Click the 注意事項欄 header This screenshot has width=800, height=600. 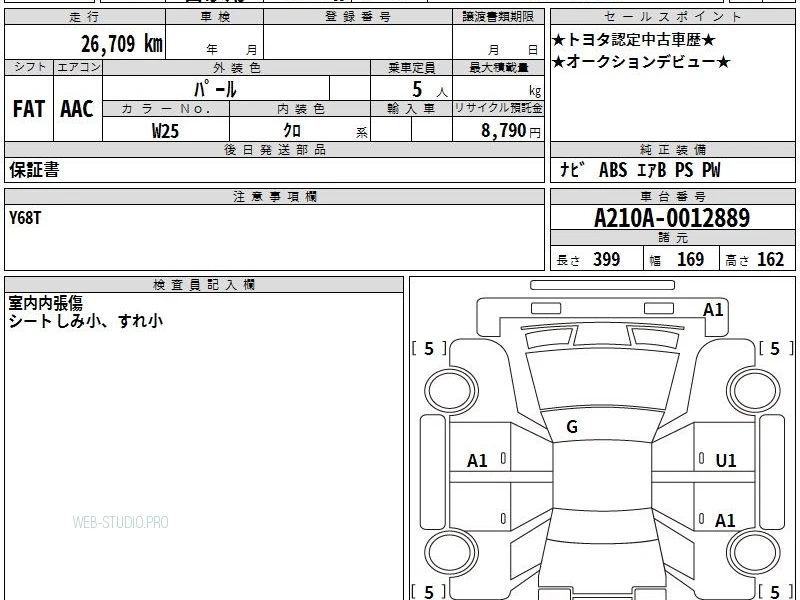click(274, 197)
